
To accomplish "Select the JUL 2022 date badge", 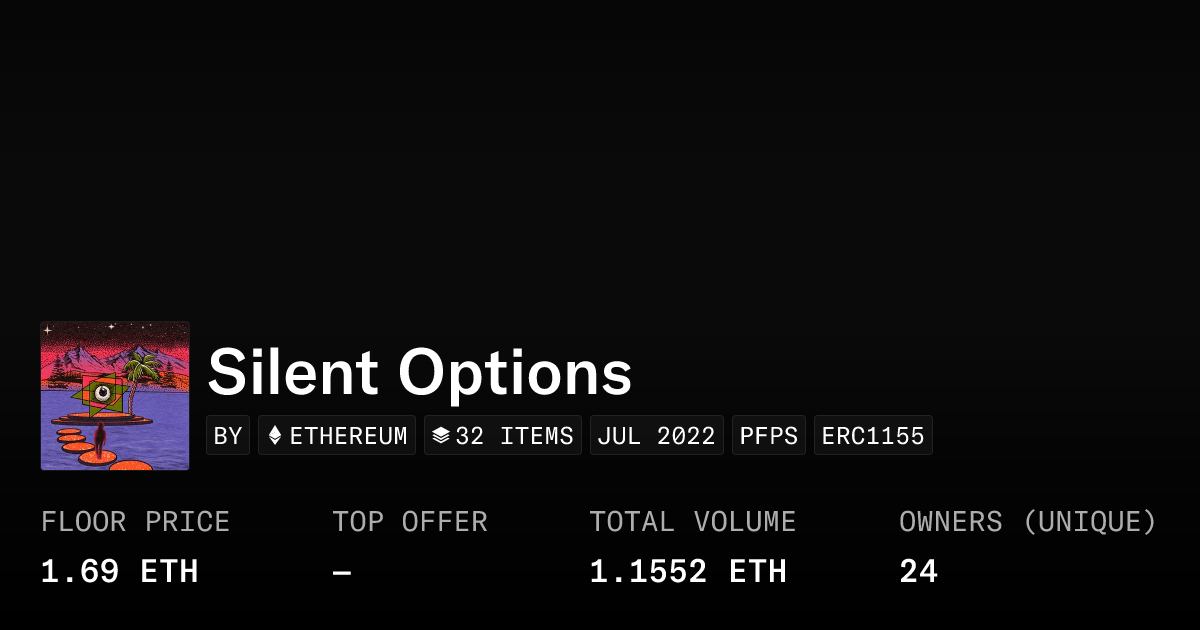I will 656,436.
